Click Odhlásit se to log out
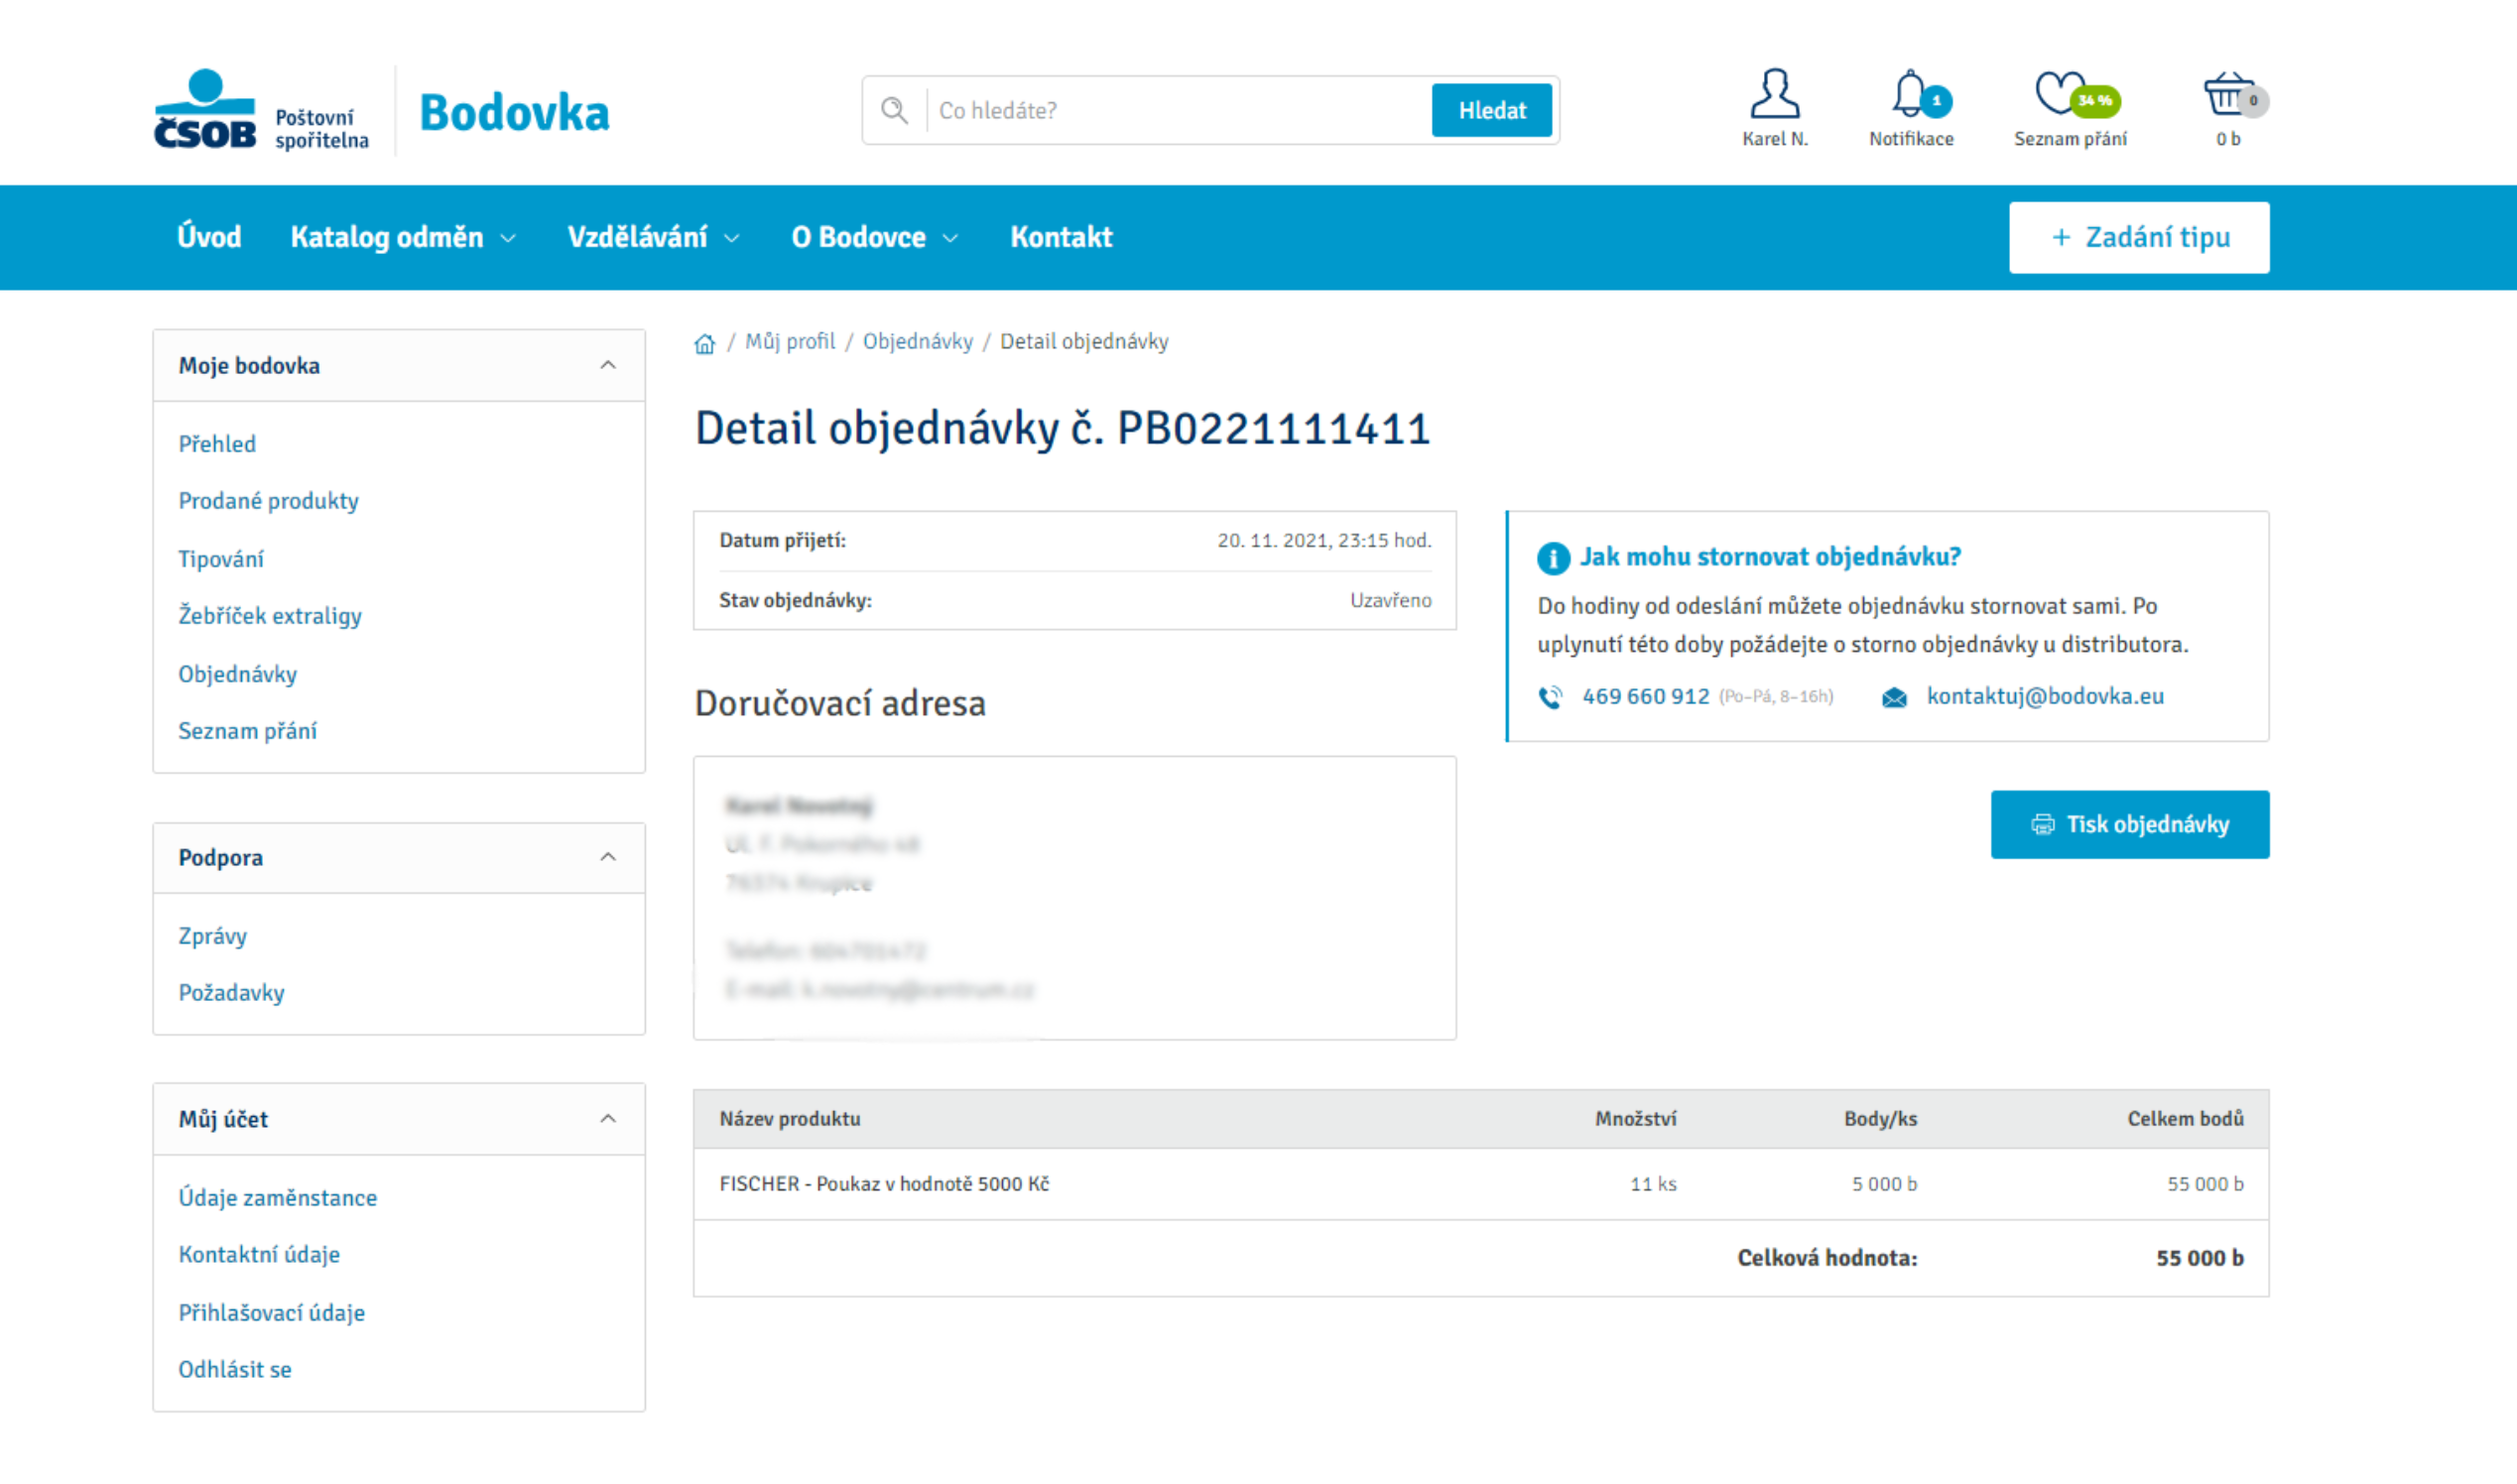Viewport: 2517px width, 1484px height. click(x=235, y=1370)
